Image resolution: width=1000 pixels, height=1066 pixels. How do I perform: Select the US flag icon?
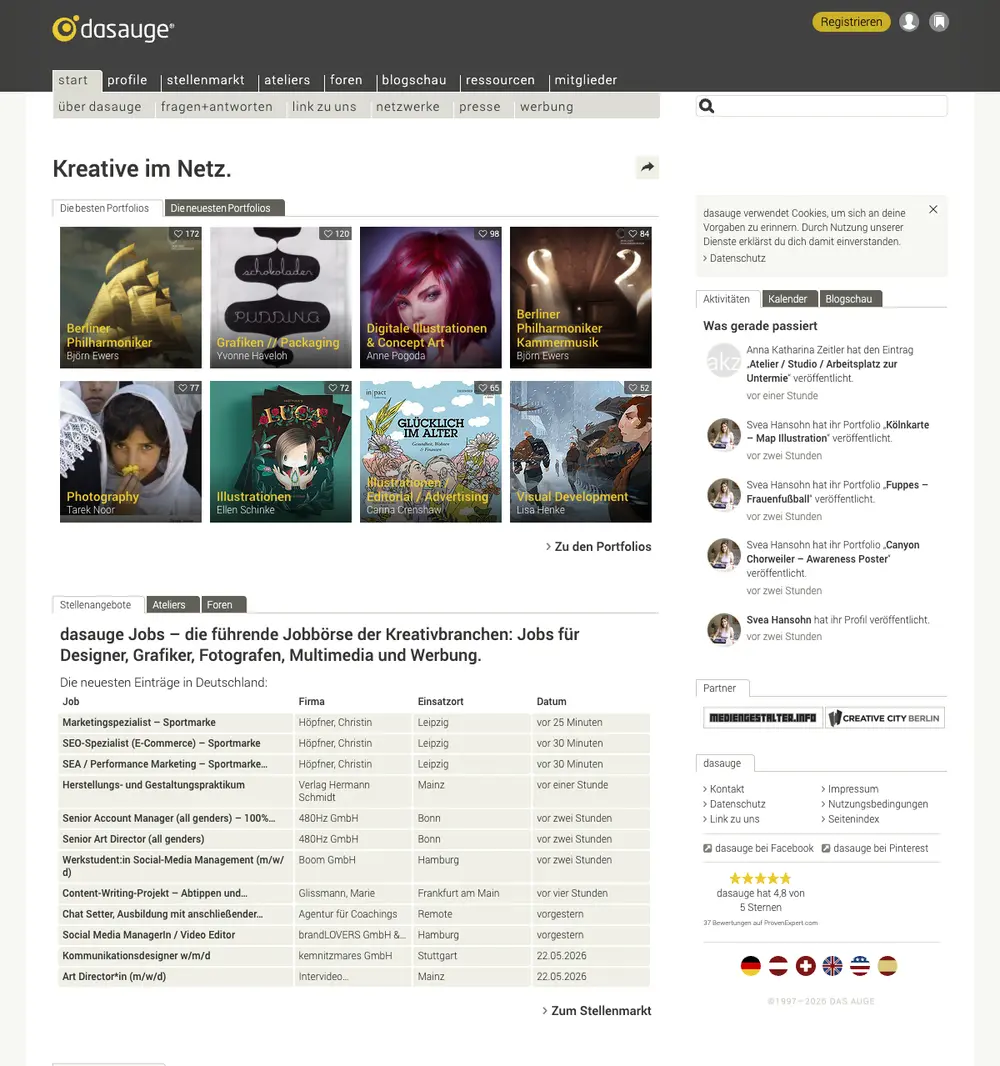coord(860,965)
